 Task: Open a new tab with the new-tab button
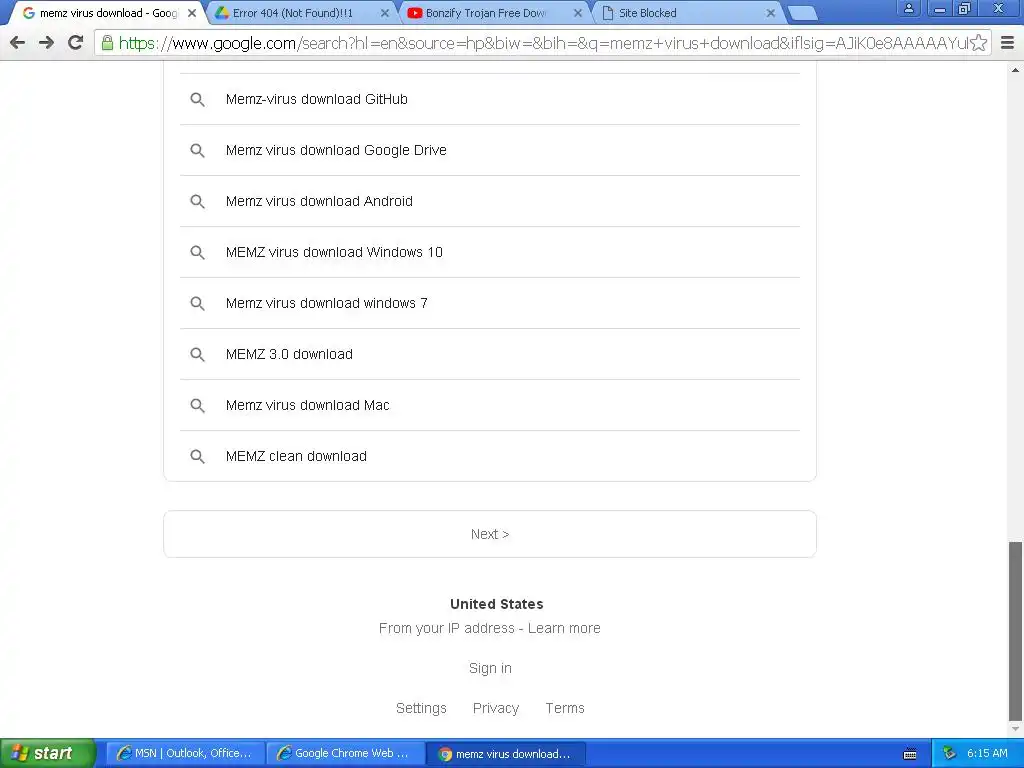(x=803, y=13)
